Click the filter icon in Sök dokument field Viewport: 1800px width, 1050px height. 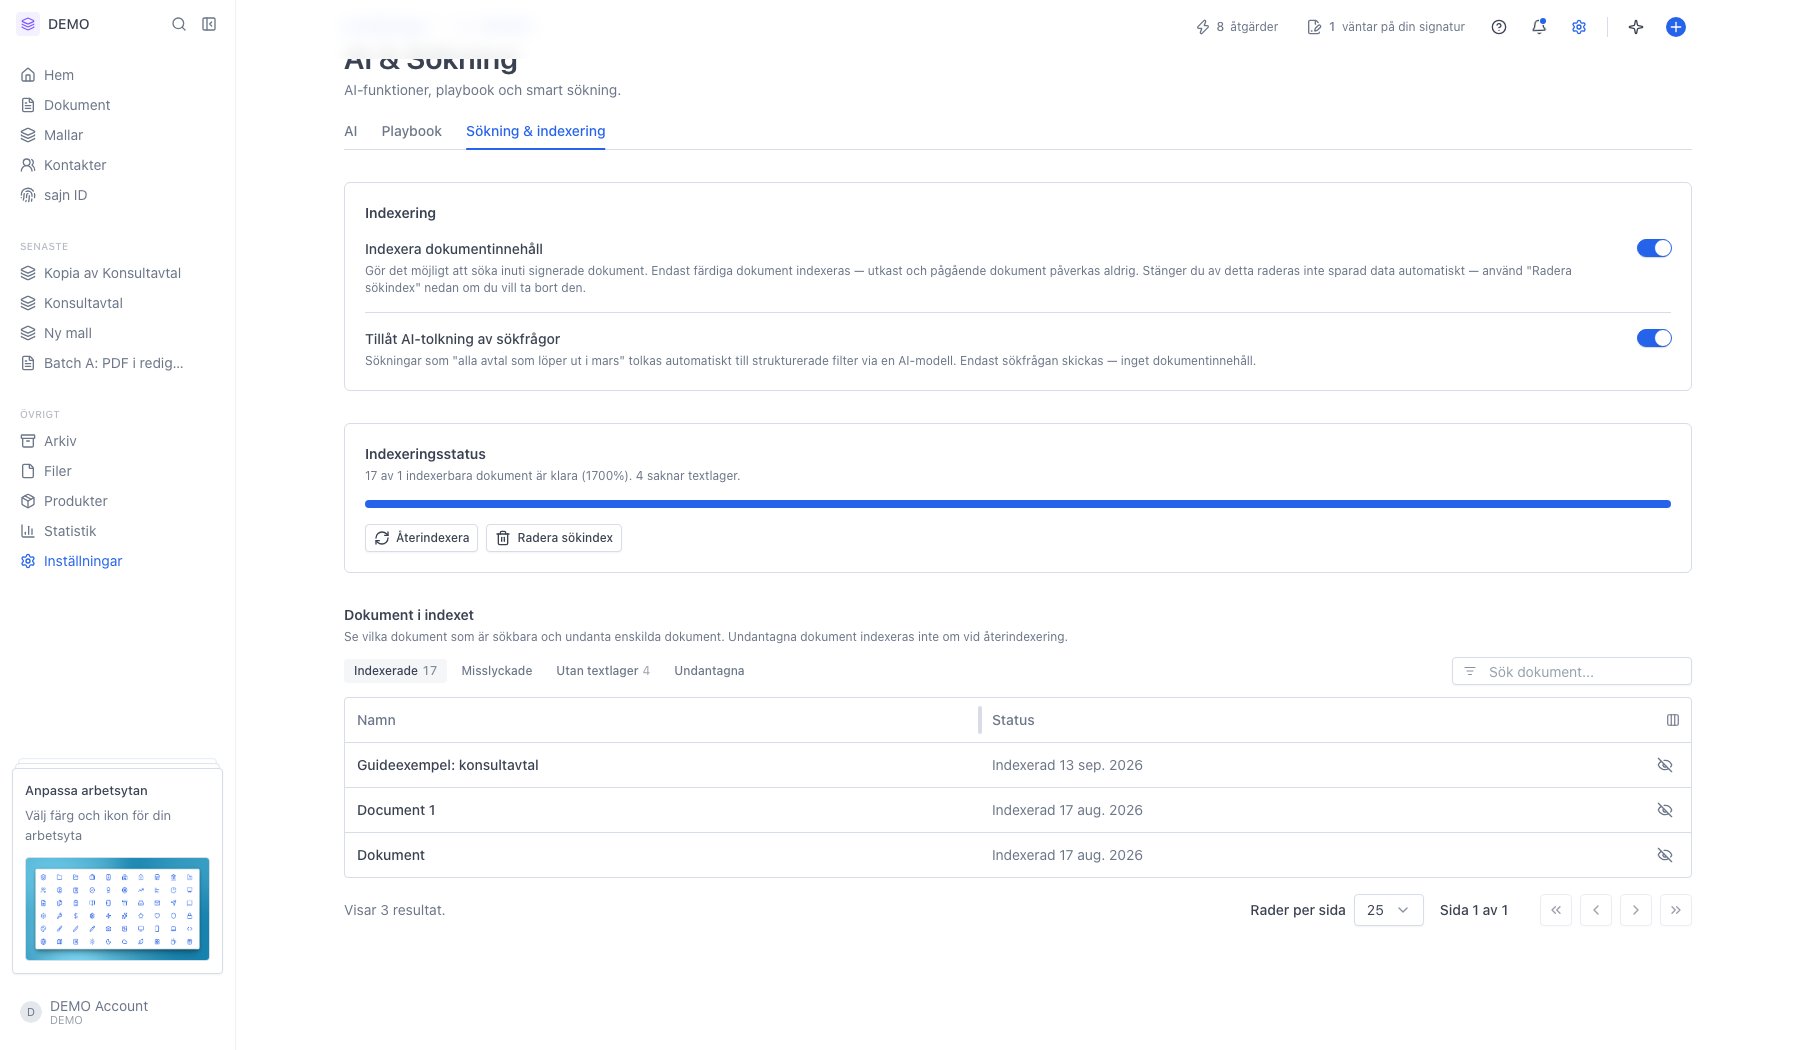pos(1470,671)
